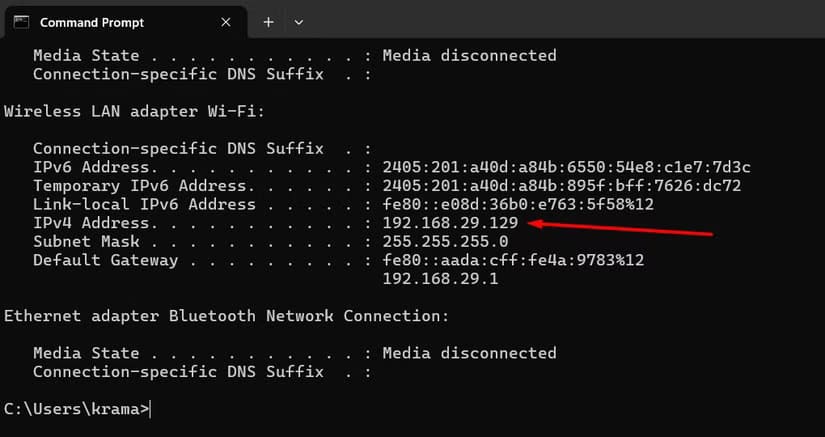Expand the new tab profile dropdown chevron

point(298,22)
